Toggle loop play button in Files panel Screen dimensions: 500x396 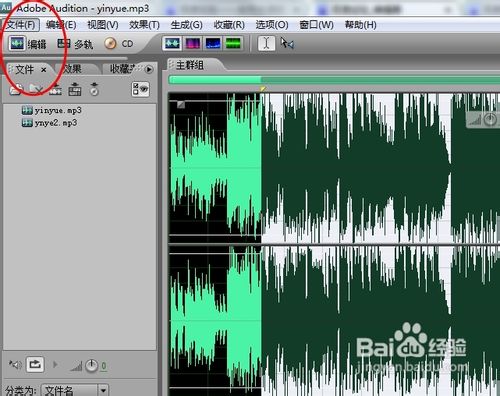point(35,365)
